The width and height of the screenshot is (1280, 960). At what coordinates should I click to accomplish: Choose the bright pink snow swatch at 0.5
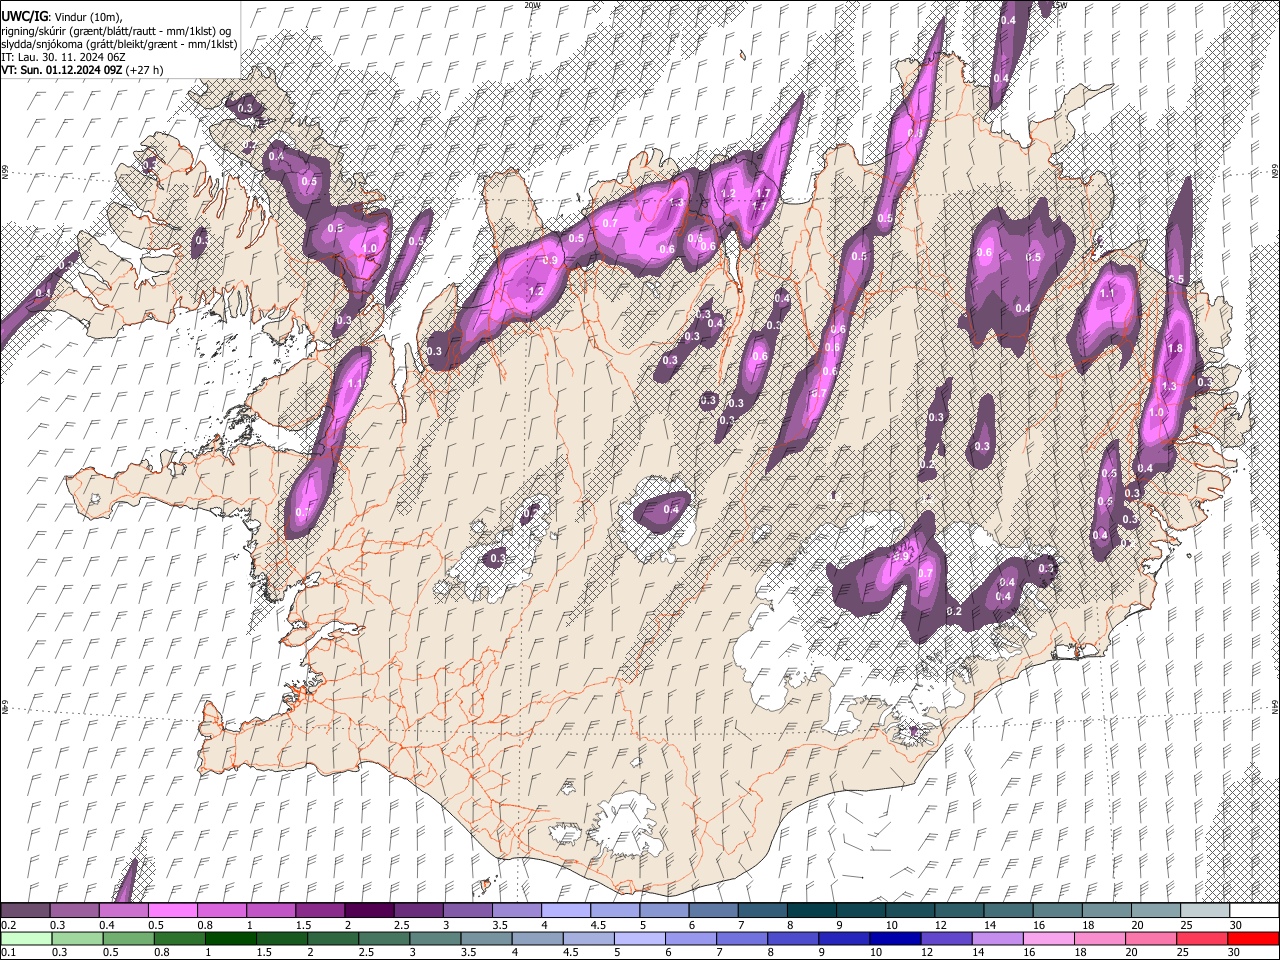click(x=173, y=911)
